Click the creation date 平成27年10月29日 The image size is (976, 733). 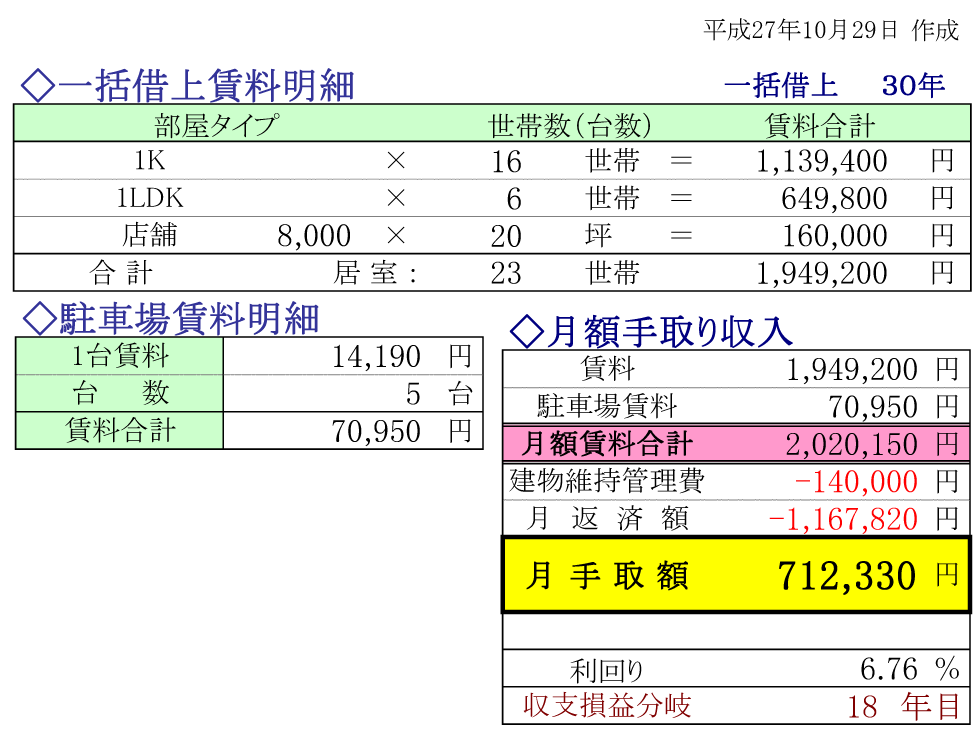pyautogui.click(x=800, y=30)
